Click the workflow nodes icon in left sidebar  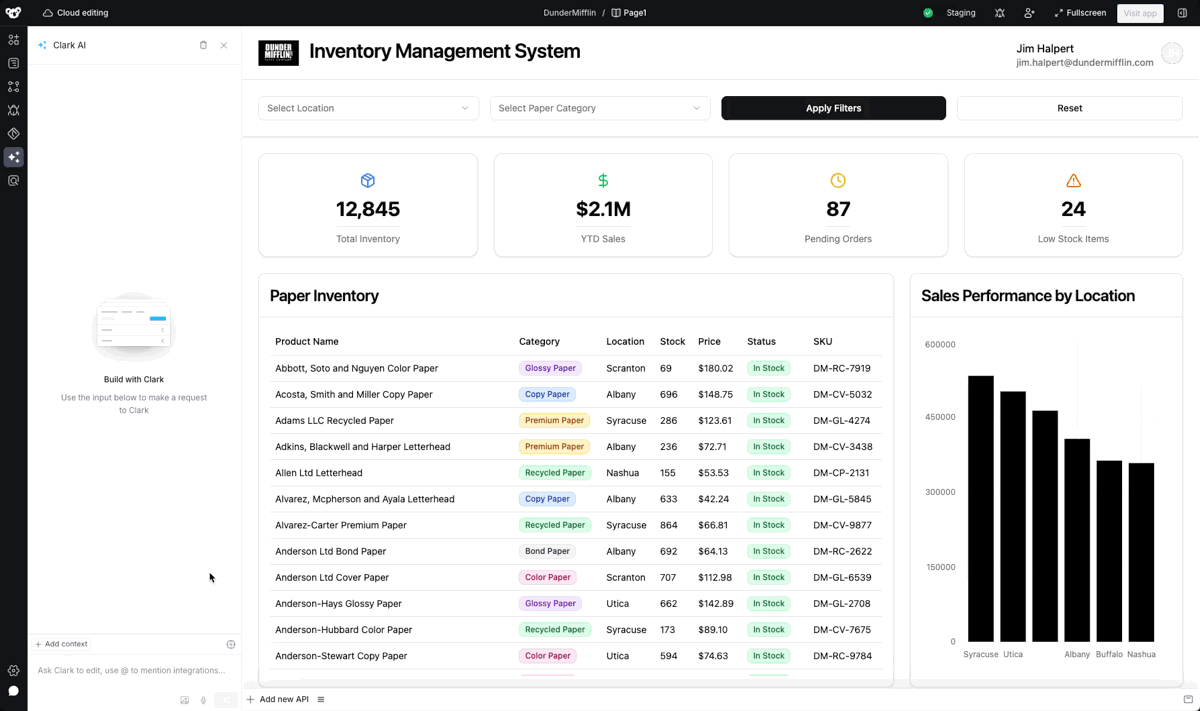coord(13,87)
